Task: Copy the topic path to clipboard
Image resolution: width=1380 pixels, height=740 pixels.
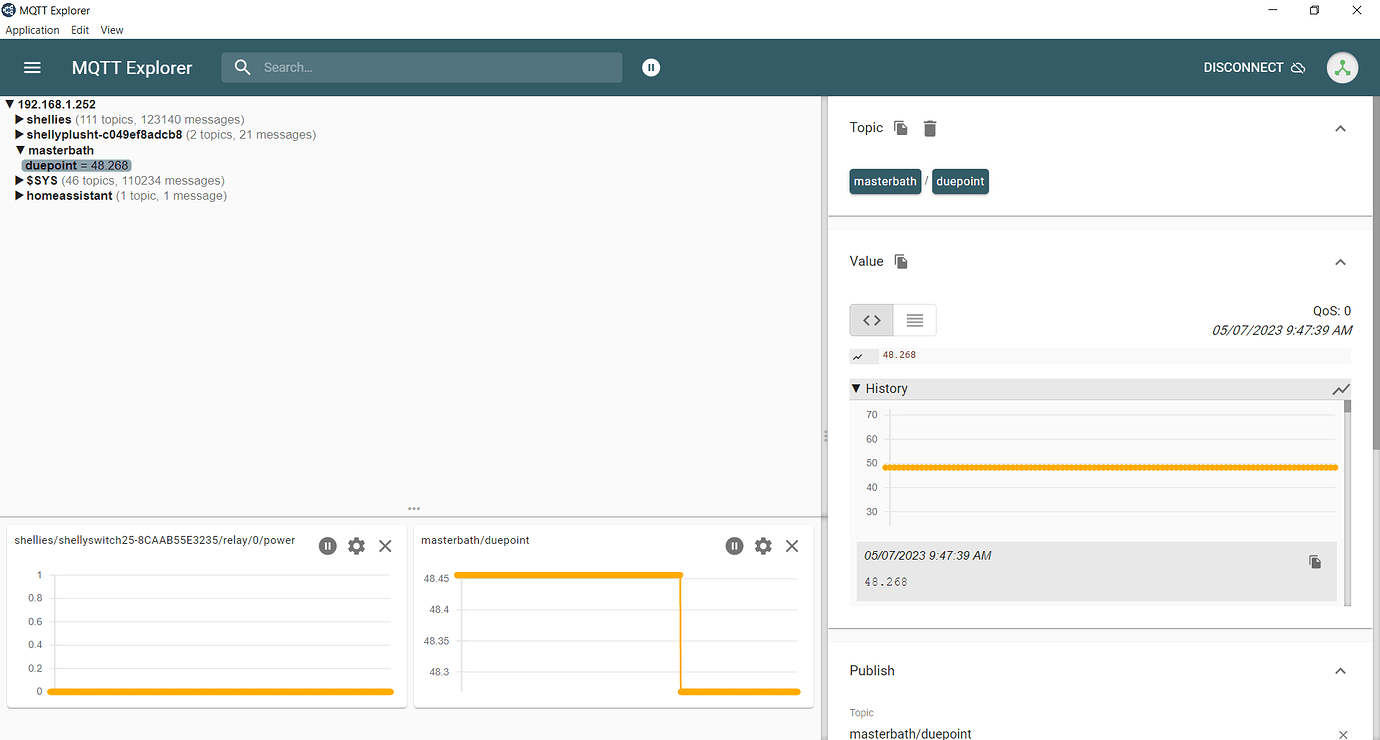Action: pyautogui.click(x=901, y=128)
